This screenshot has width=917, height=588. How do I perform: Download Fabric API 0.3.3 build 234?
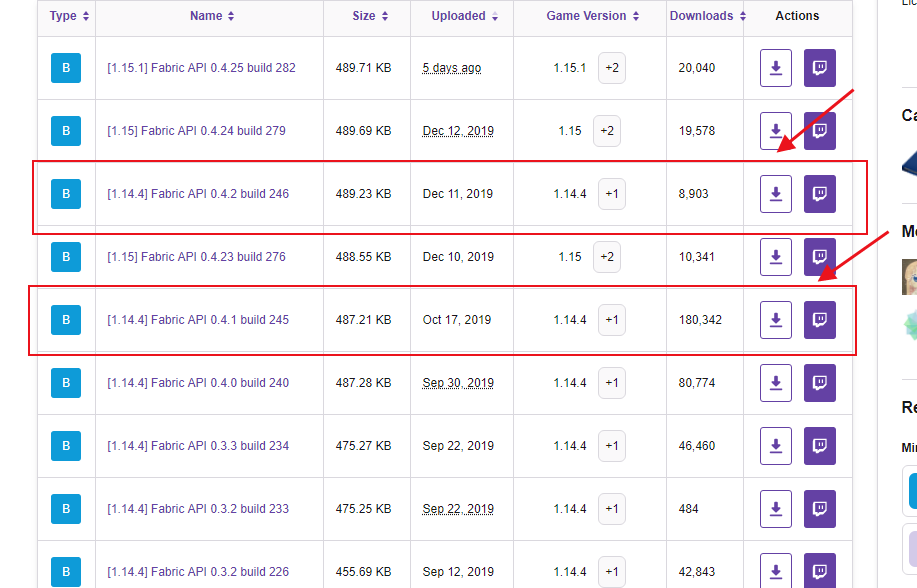[x=775, y=446]
